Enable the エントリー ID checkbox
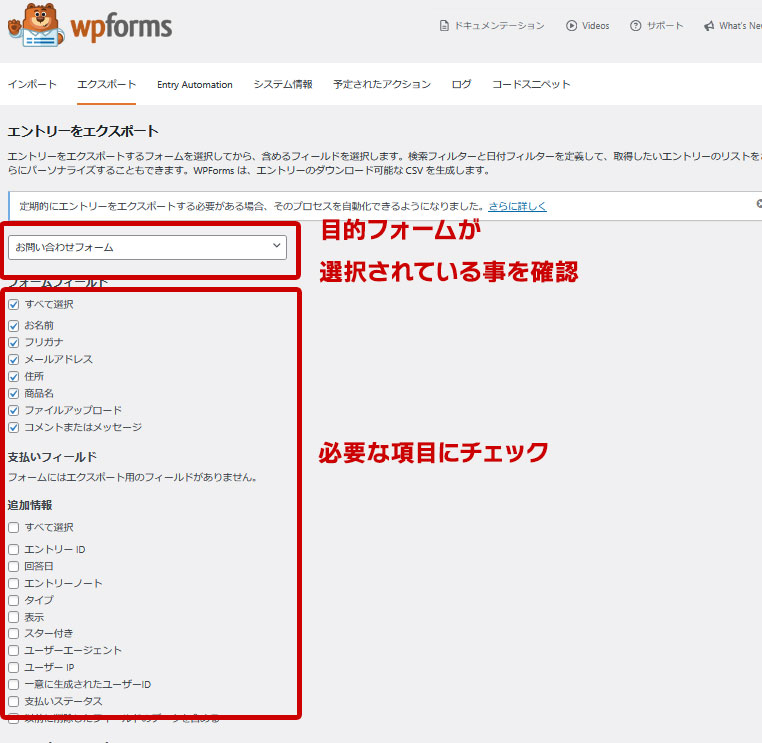This screenshot has width=762, height=743. click(14, 550)
